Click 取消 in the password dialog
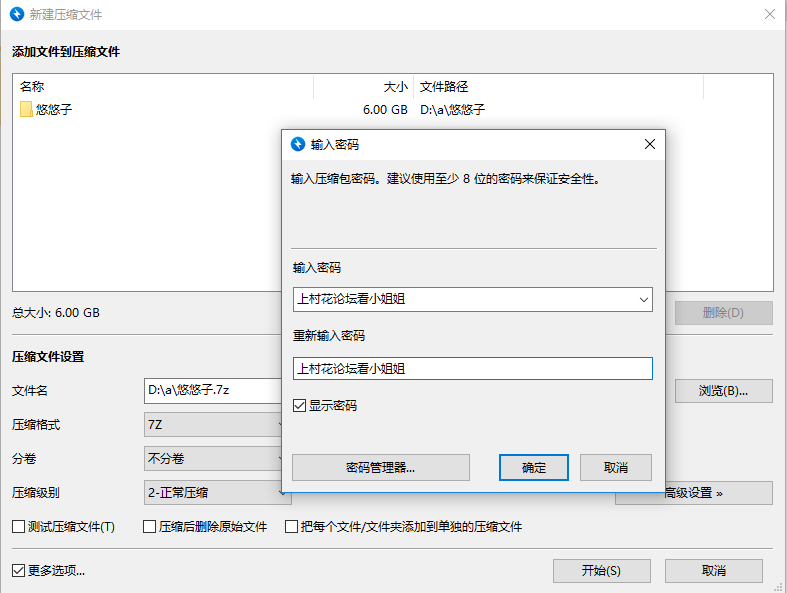This screenshot has height=593, width=787. [615, 467]
